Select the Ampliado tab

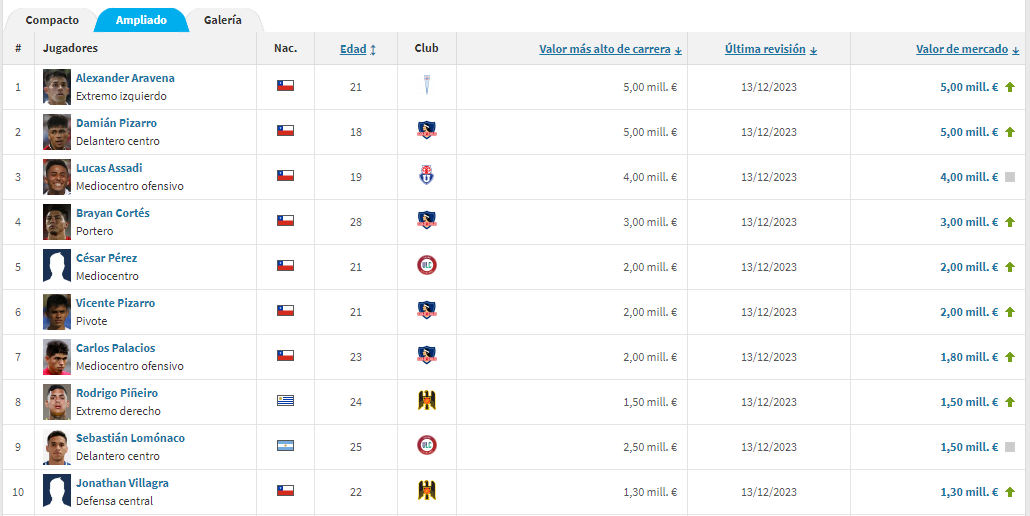[141, 20]
